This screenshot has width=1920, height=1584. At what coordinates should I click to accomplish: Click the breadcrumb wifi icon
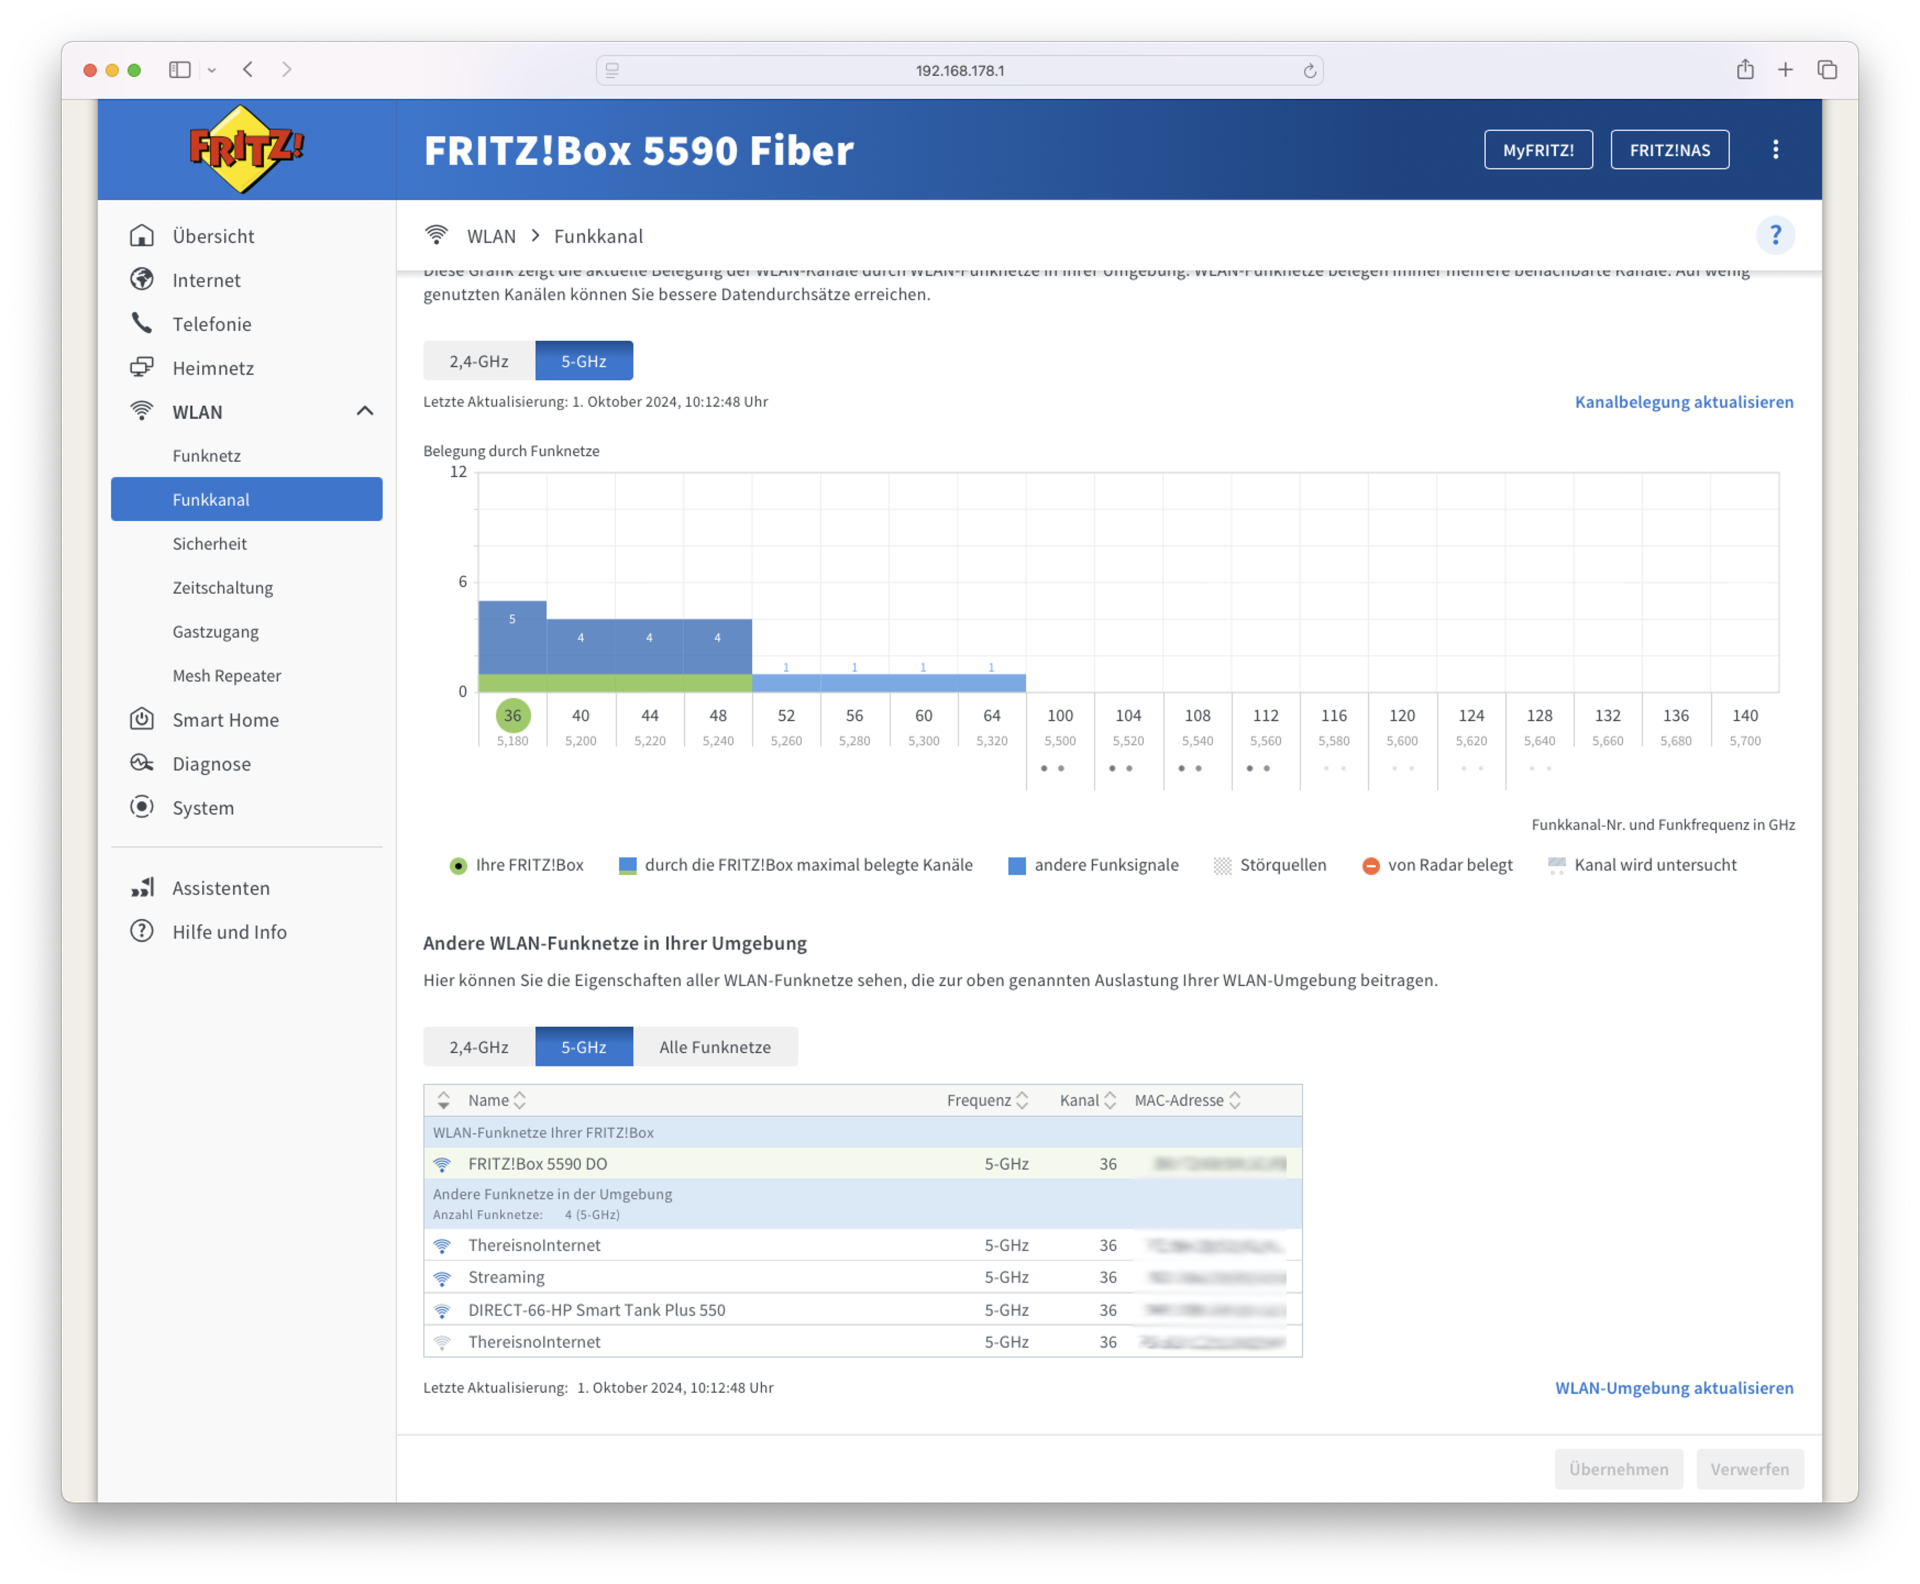[x=436, y=235]
